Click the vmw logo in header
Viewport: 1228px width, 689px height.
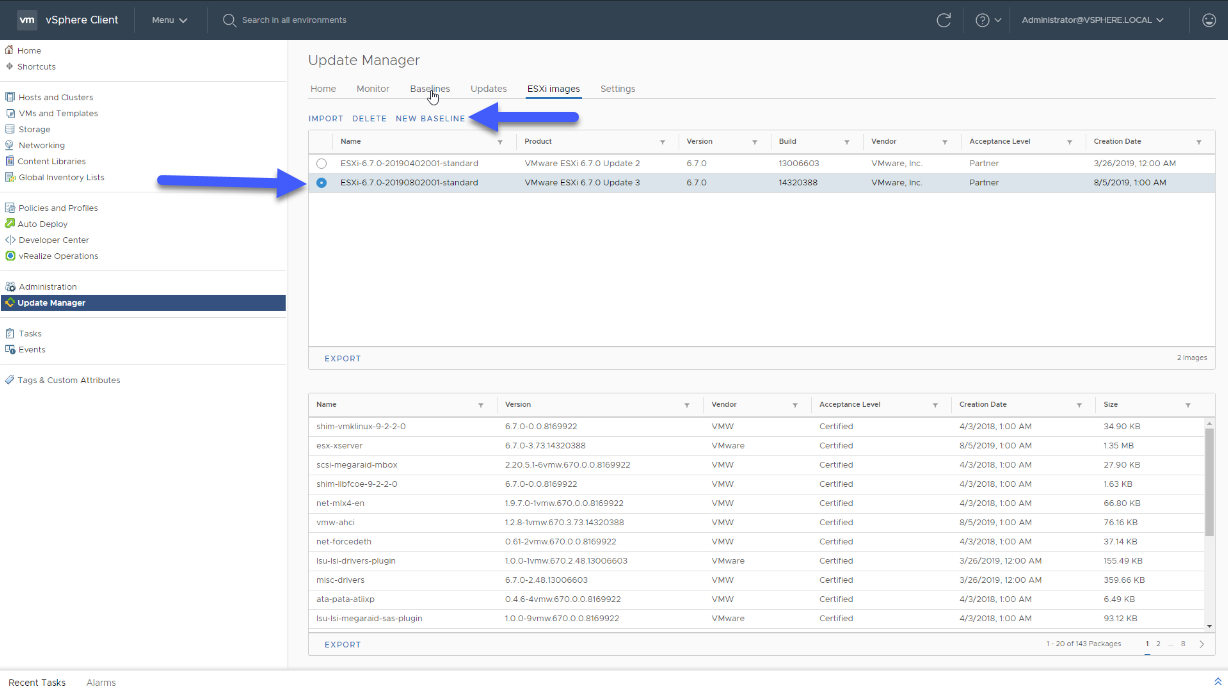[x=27, y=20]
